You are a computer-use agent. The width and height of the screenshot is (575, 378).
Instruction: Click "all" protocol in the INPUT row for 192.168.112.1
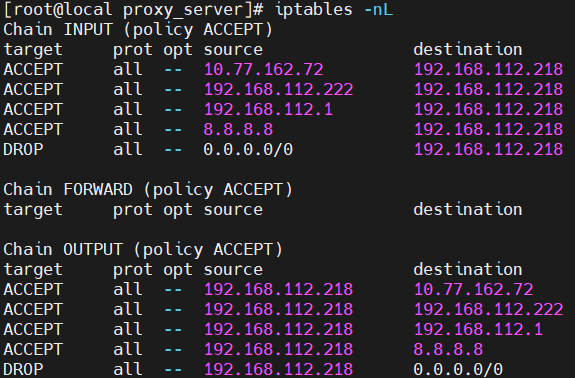click(x=128, y=110)
